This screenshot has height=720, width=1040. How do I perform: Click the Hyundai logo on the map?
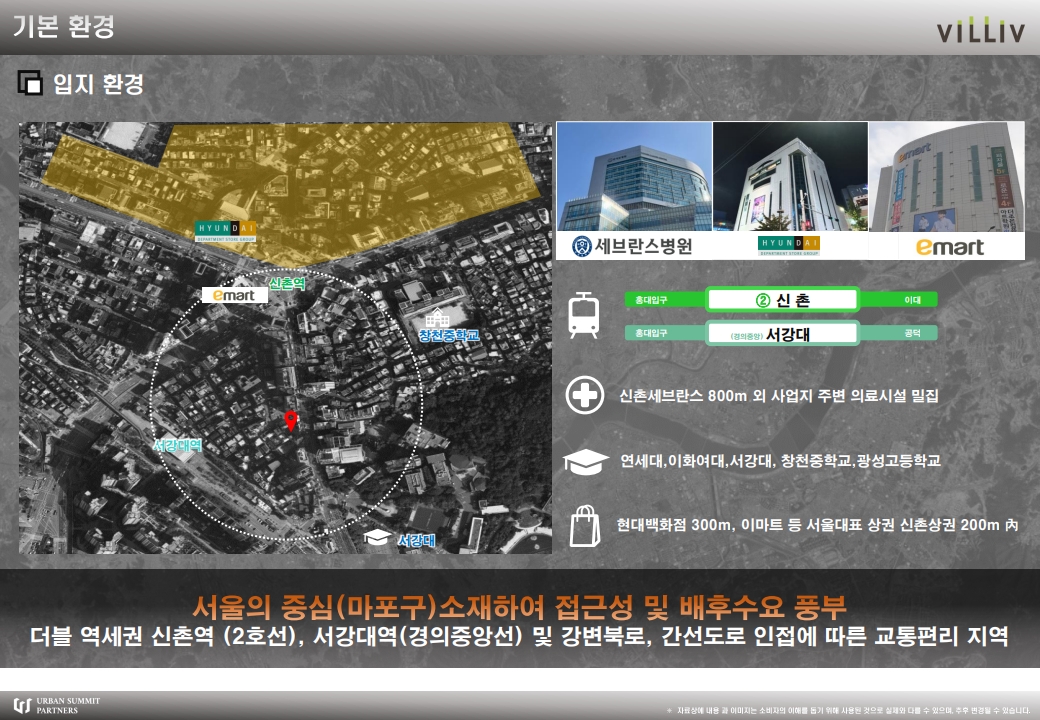tap(226, 231)
